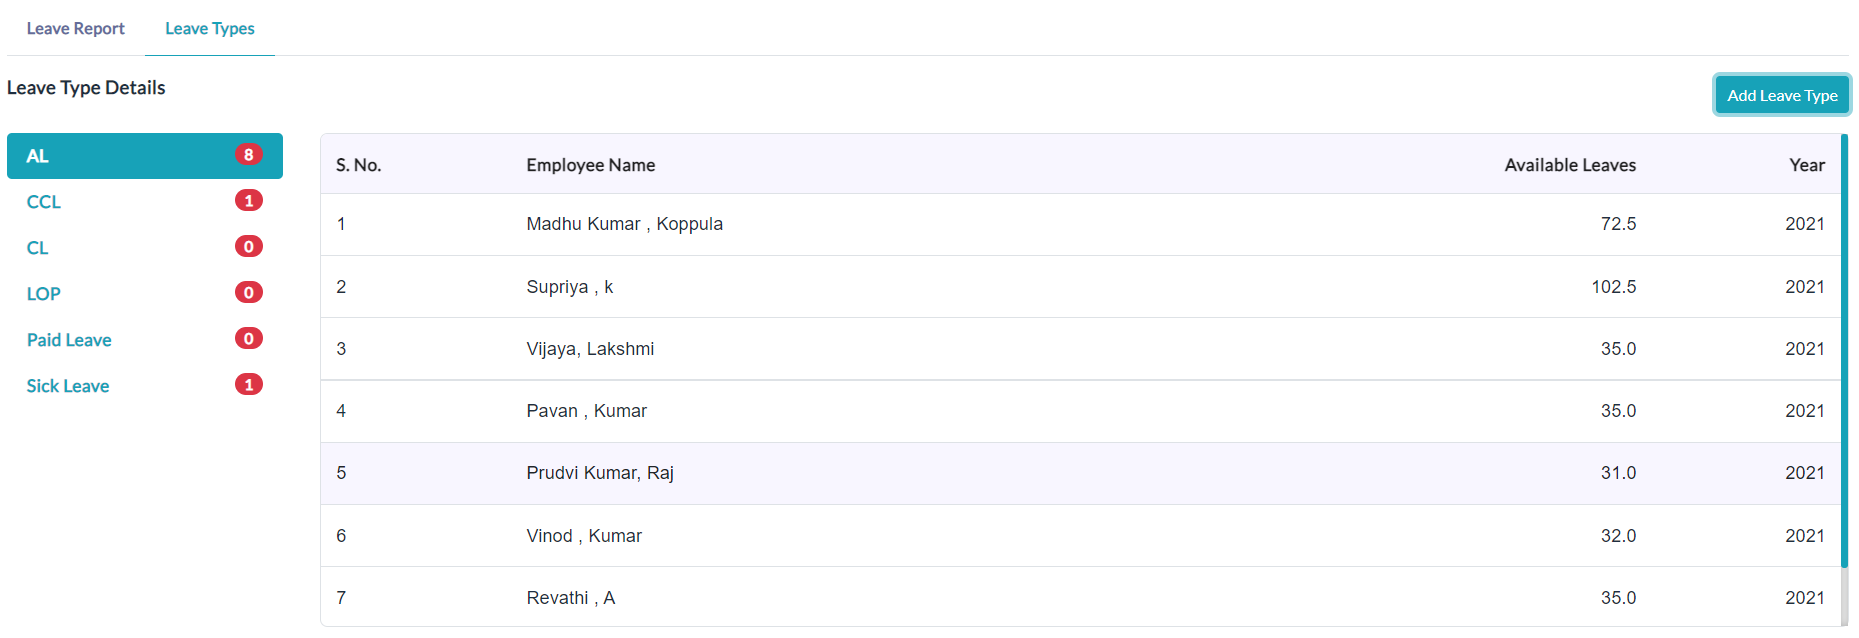Open Sick Leave in sidebar
This screenshot has height=638, width=1859.
[145, 386]
